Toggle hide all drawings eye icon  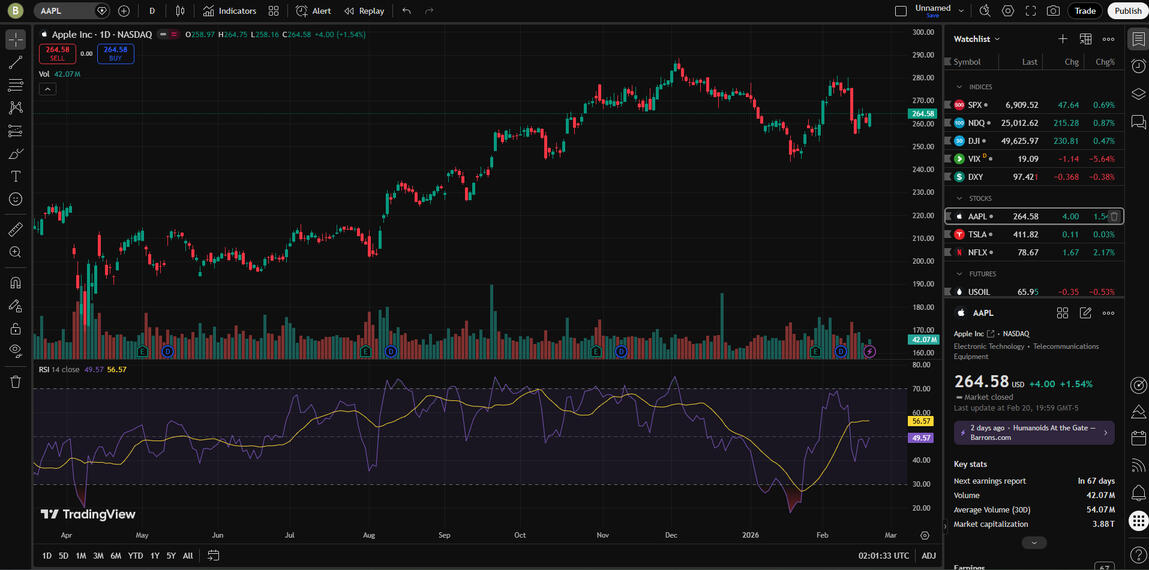click(x=15, y=350)
